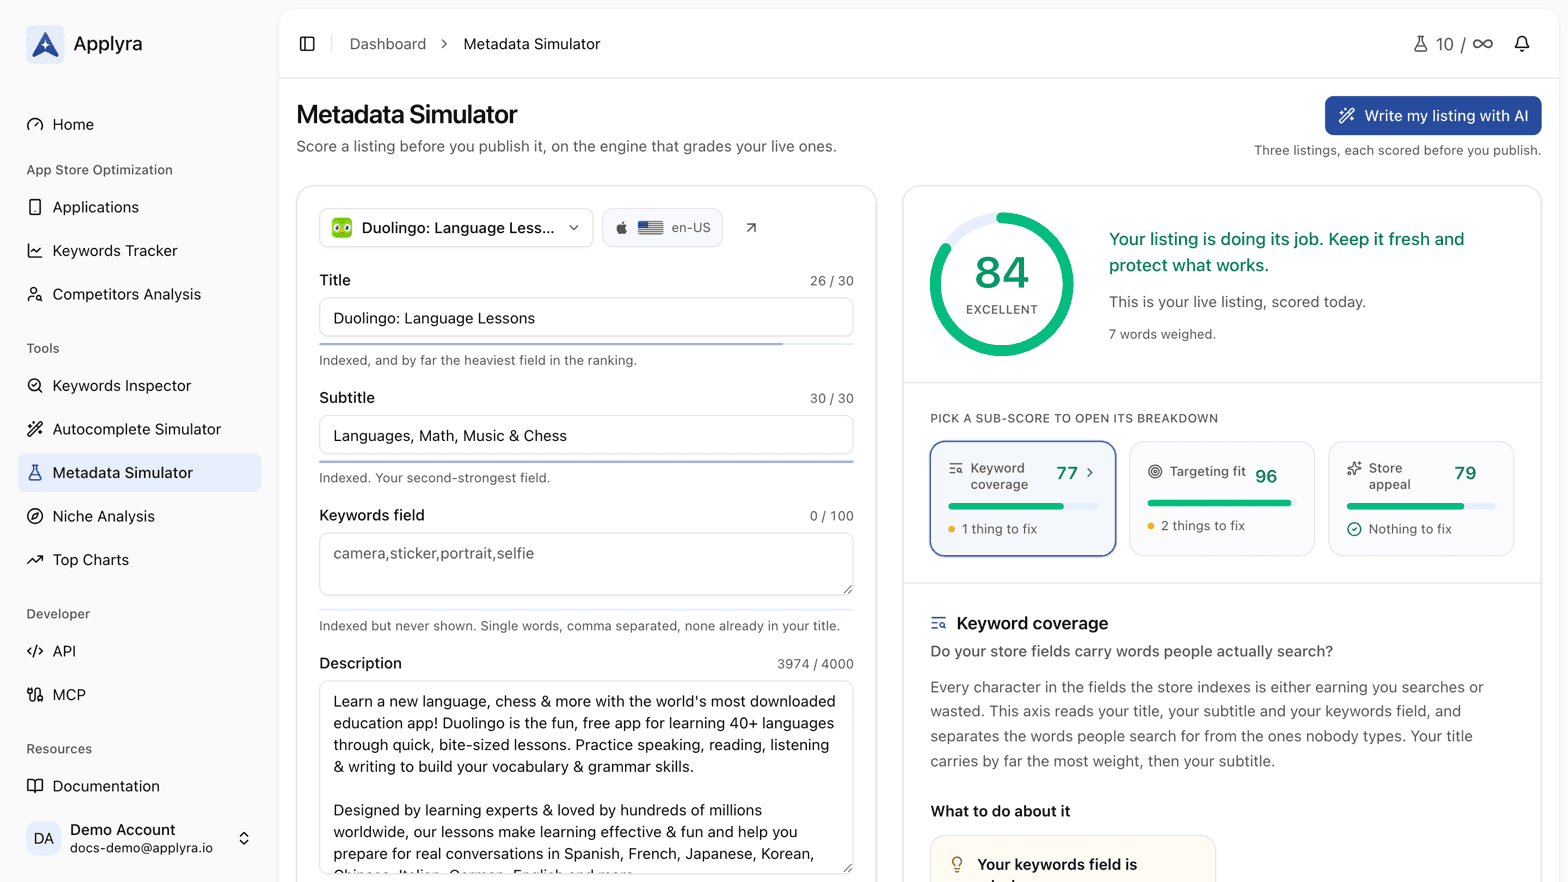
Task: Click the Keyword coverage heading icon
Action: coord(938,624)
